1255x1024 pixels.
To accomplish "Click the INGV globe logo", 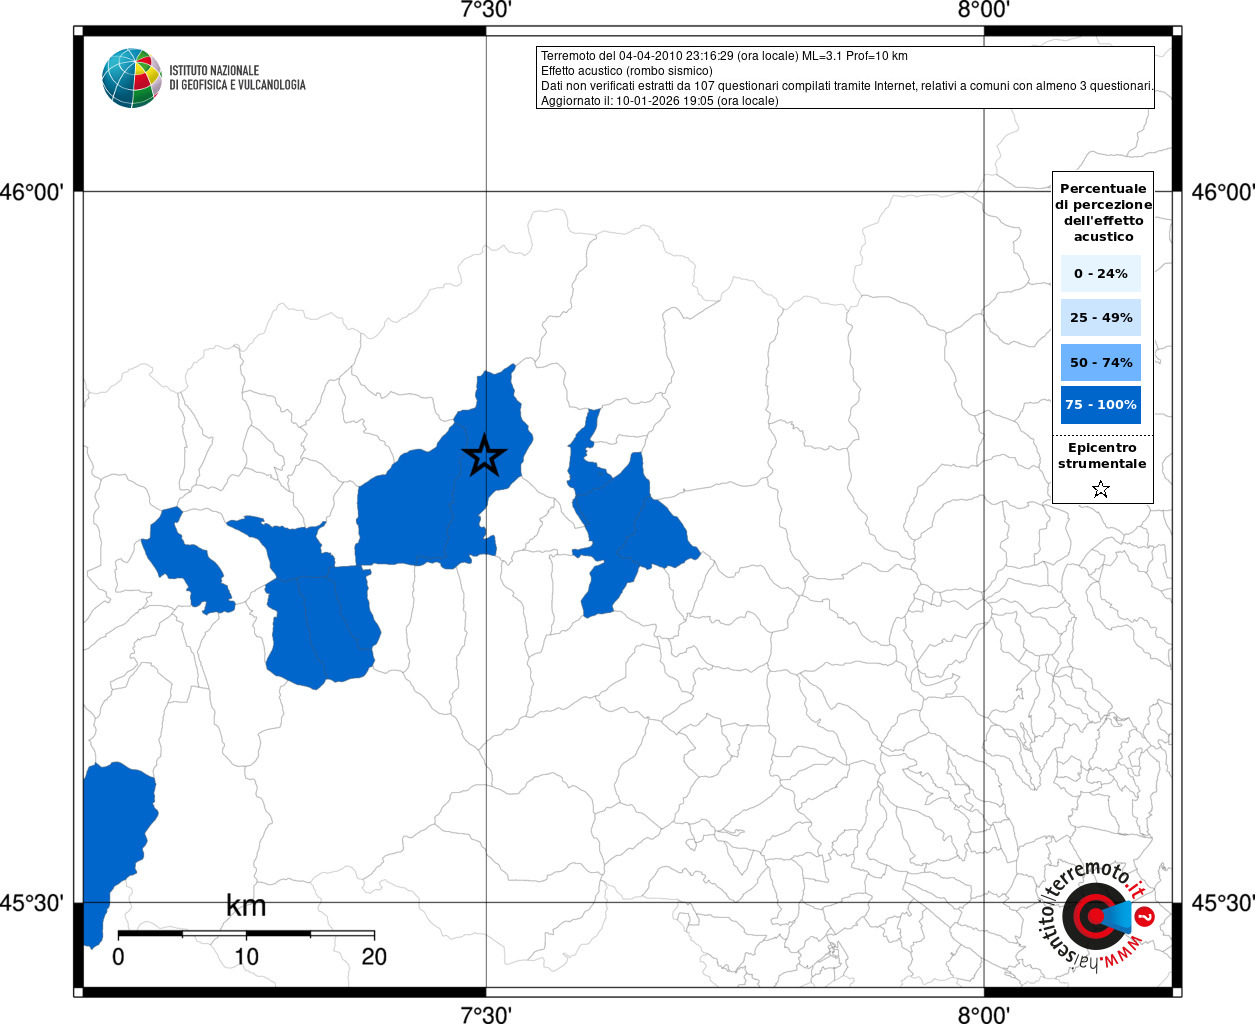I will (131, 78).
